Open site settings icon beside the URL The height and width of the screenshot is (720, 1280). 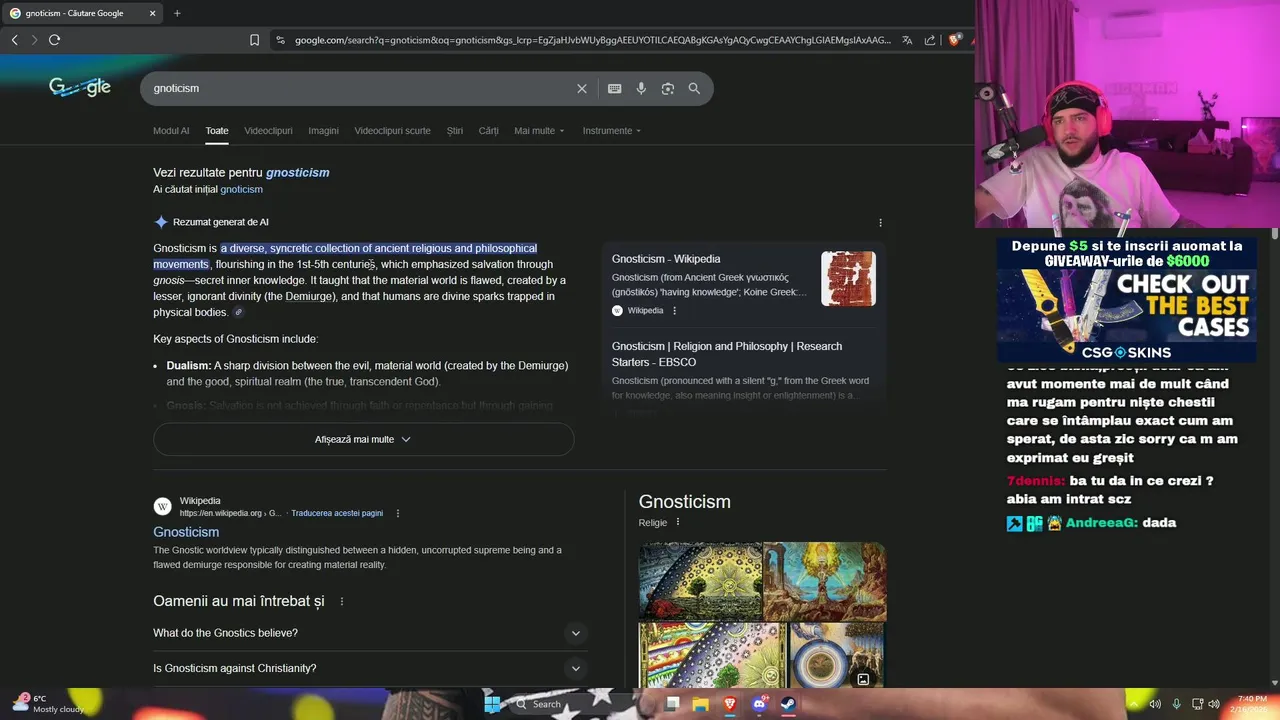[x=280, y=40]
